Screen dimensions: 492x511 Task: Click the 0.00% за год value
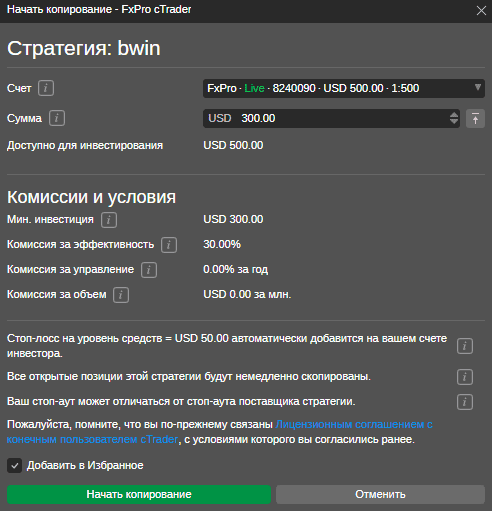tap(236, 269)
